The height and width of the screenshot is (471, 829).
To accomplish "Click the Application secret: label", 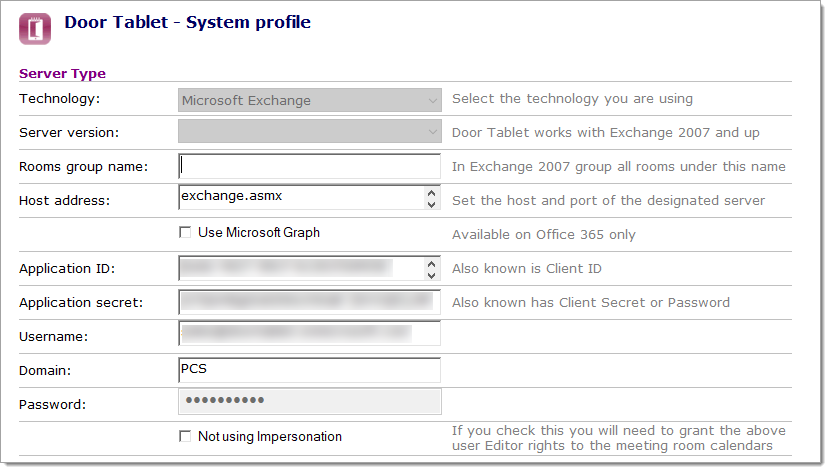I will pos(81,303).
